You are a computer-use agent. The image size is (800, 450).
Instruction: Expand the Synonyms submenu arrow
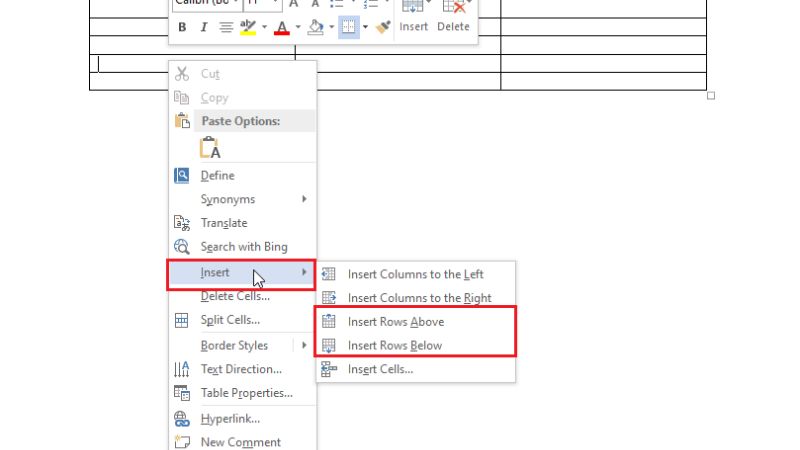coord(304,199)
